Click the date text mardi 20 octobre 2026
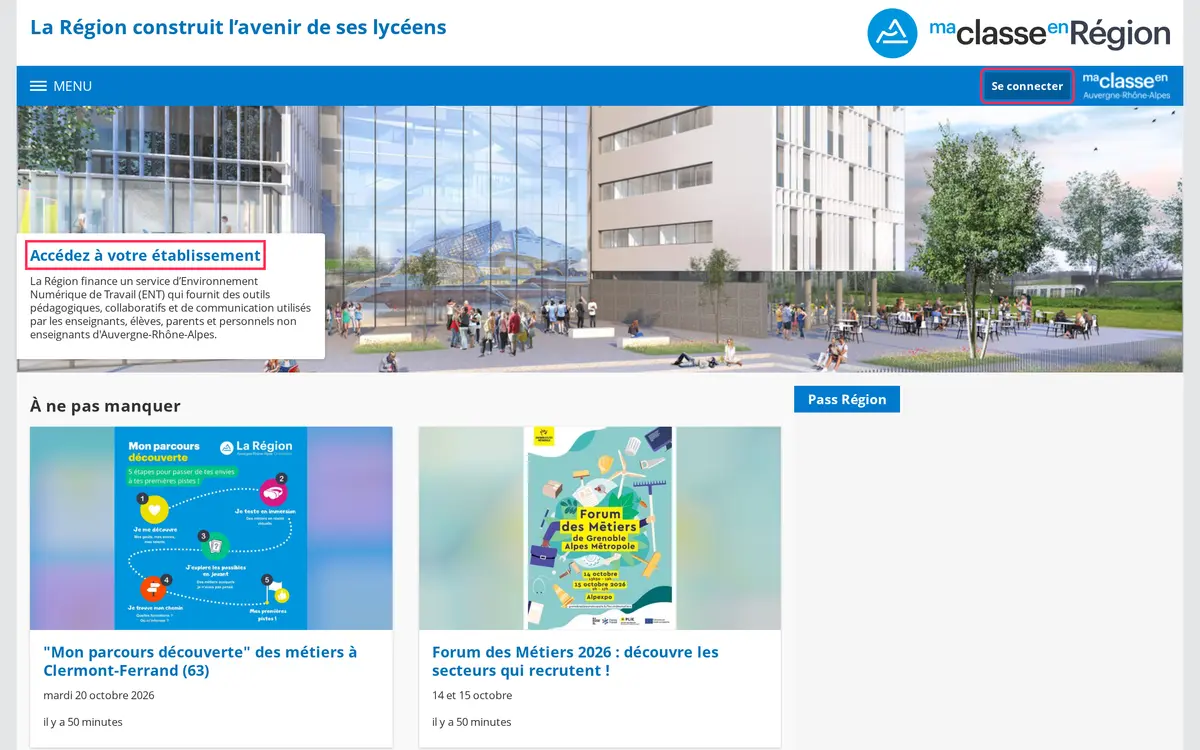Viewport: 1200px width, 750px height. 99,695
